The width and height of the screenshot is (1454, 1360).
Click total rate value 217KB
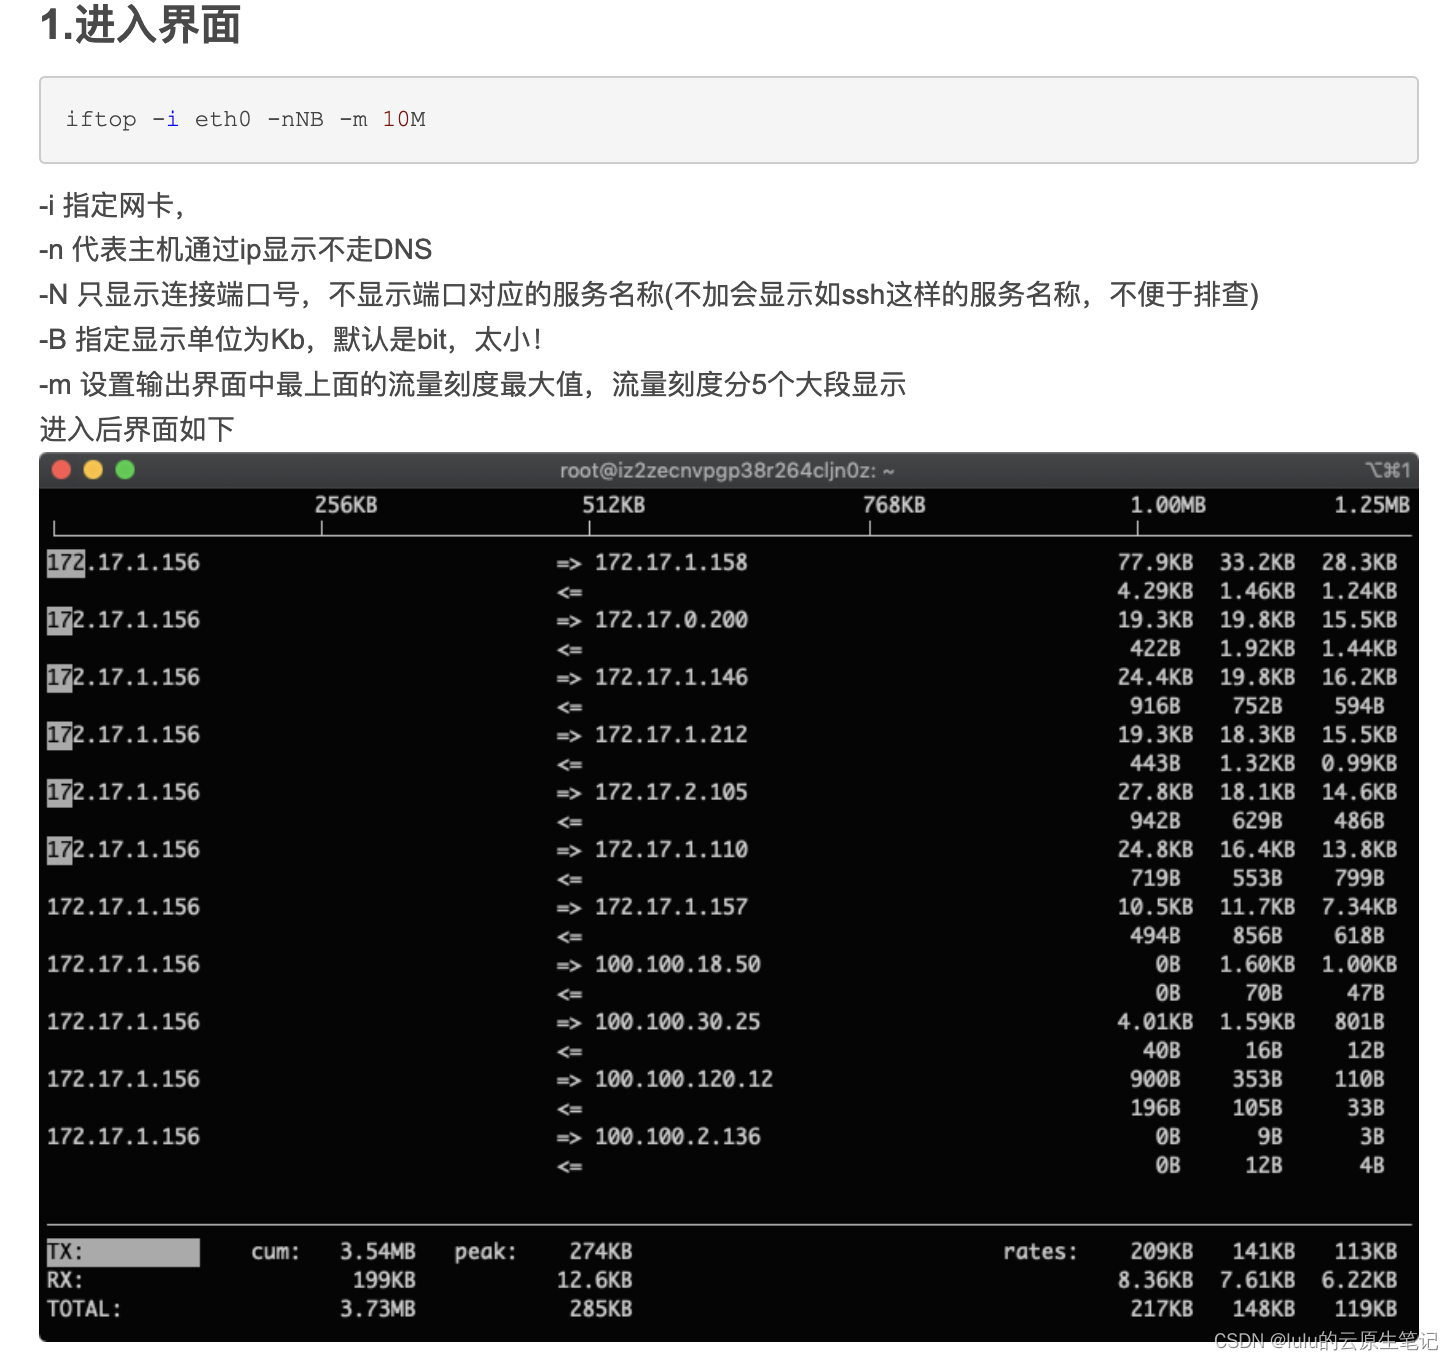tap(1161, 1309)
